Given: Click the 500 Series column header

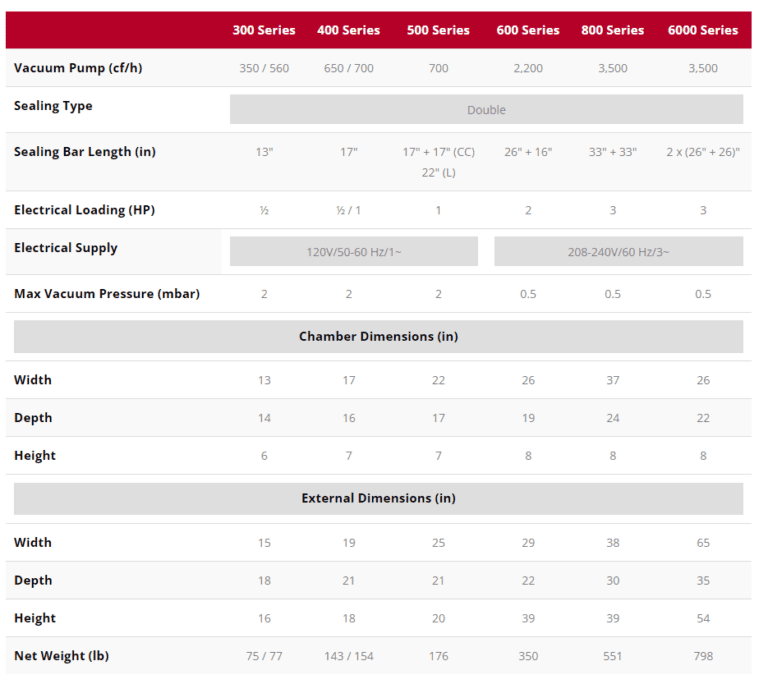Looking at the screenshot, I should [x=438, y=30].
